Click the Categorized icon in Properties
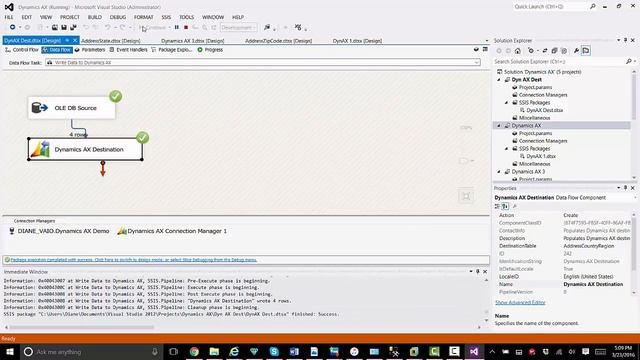The image size is (640, 360). click(497, 207)
